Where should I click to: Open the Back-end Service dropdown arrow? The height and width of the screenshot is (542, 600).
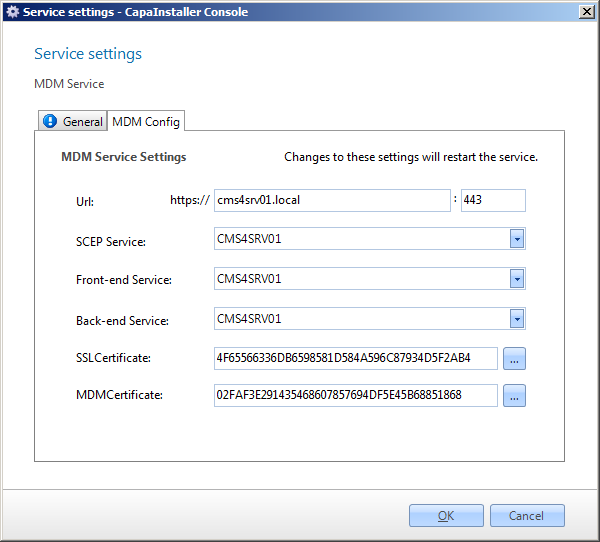pyautogui.click(x=517, y=319)
